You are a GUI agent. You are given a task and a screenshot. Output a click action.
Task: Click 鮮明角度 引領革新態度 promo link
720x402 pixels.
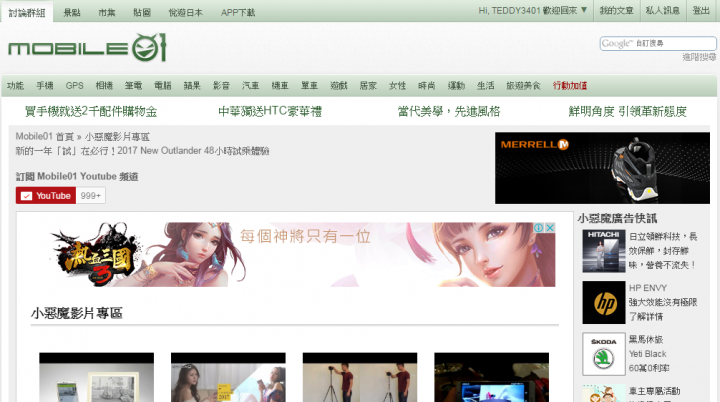point(628,111)
